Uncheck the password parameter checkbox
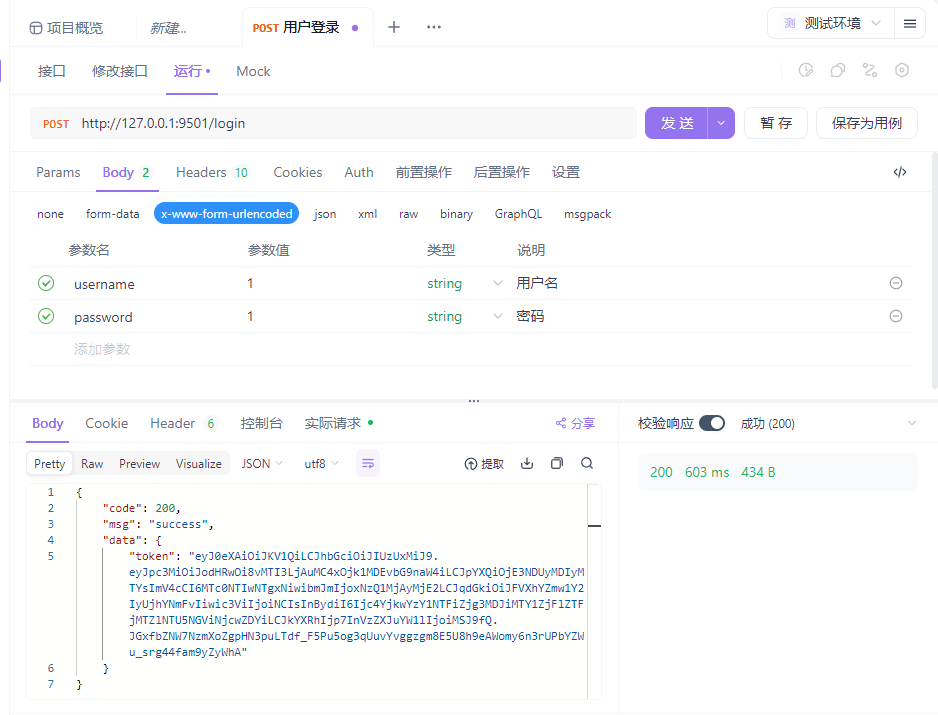Screen dimensions: 938x715 (46, 316)
